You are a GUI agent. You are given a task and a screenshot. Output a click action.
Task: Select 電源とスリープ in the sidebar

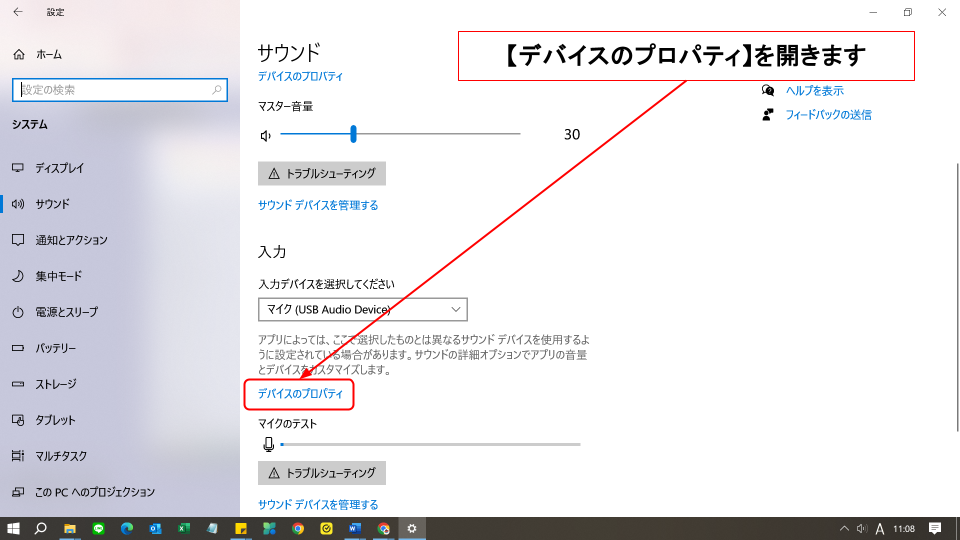(66, 312)
